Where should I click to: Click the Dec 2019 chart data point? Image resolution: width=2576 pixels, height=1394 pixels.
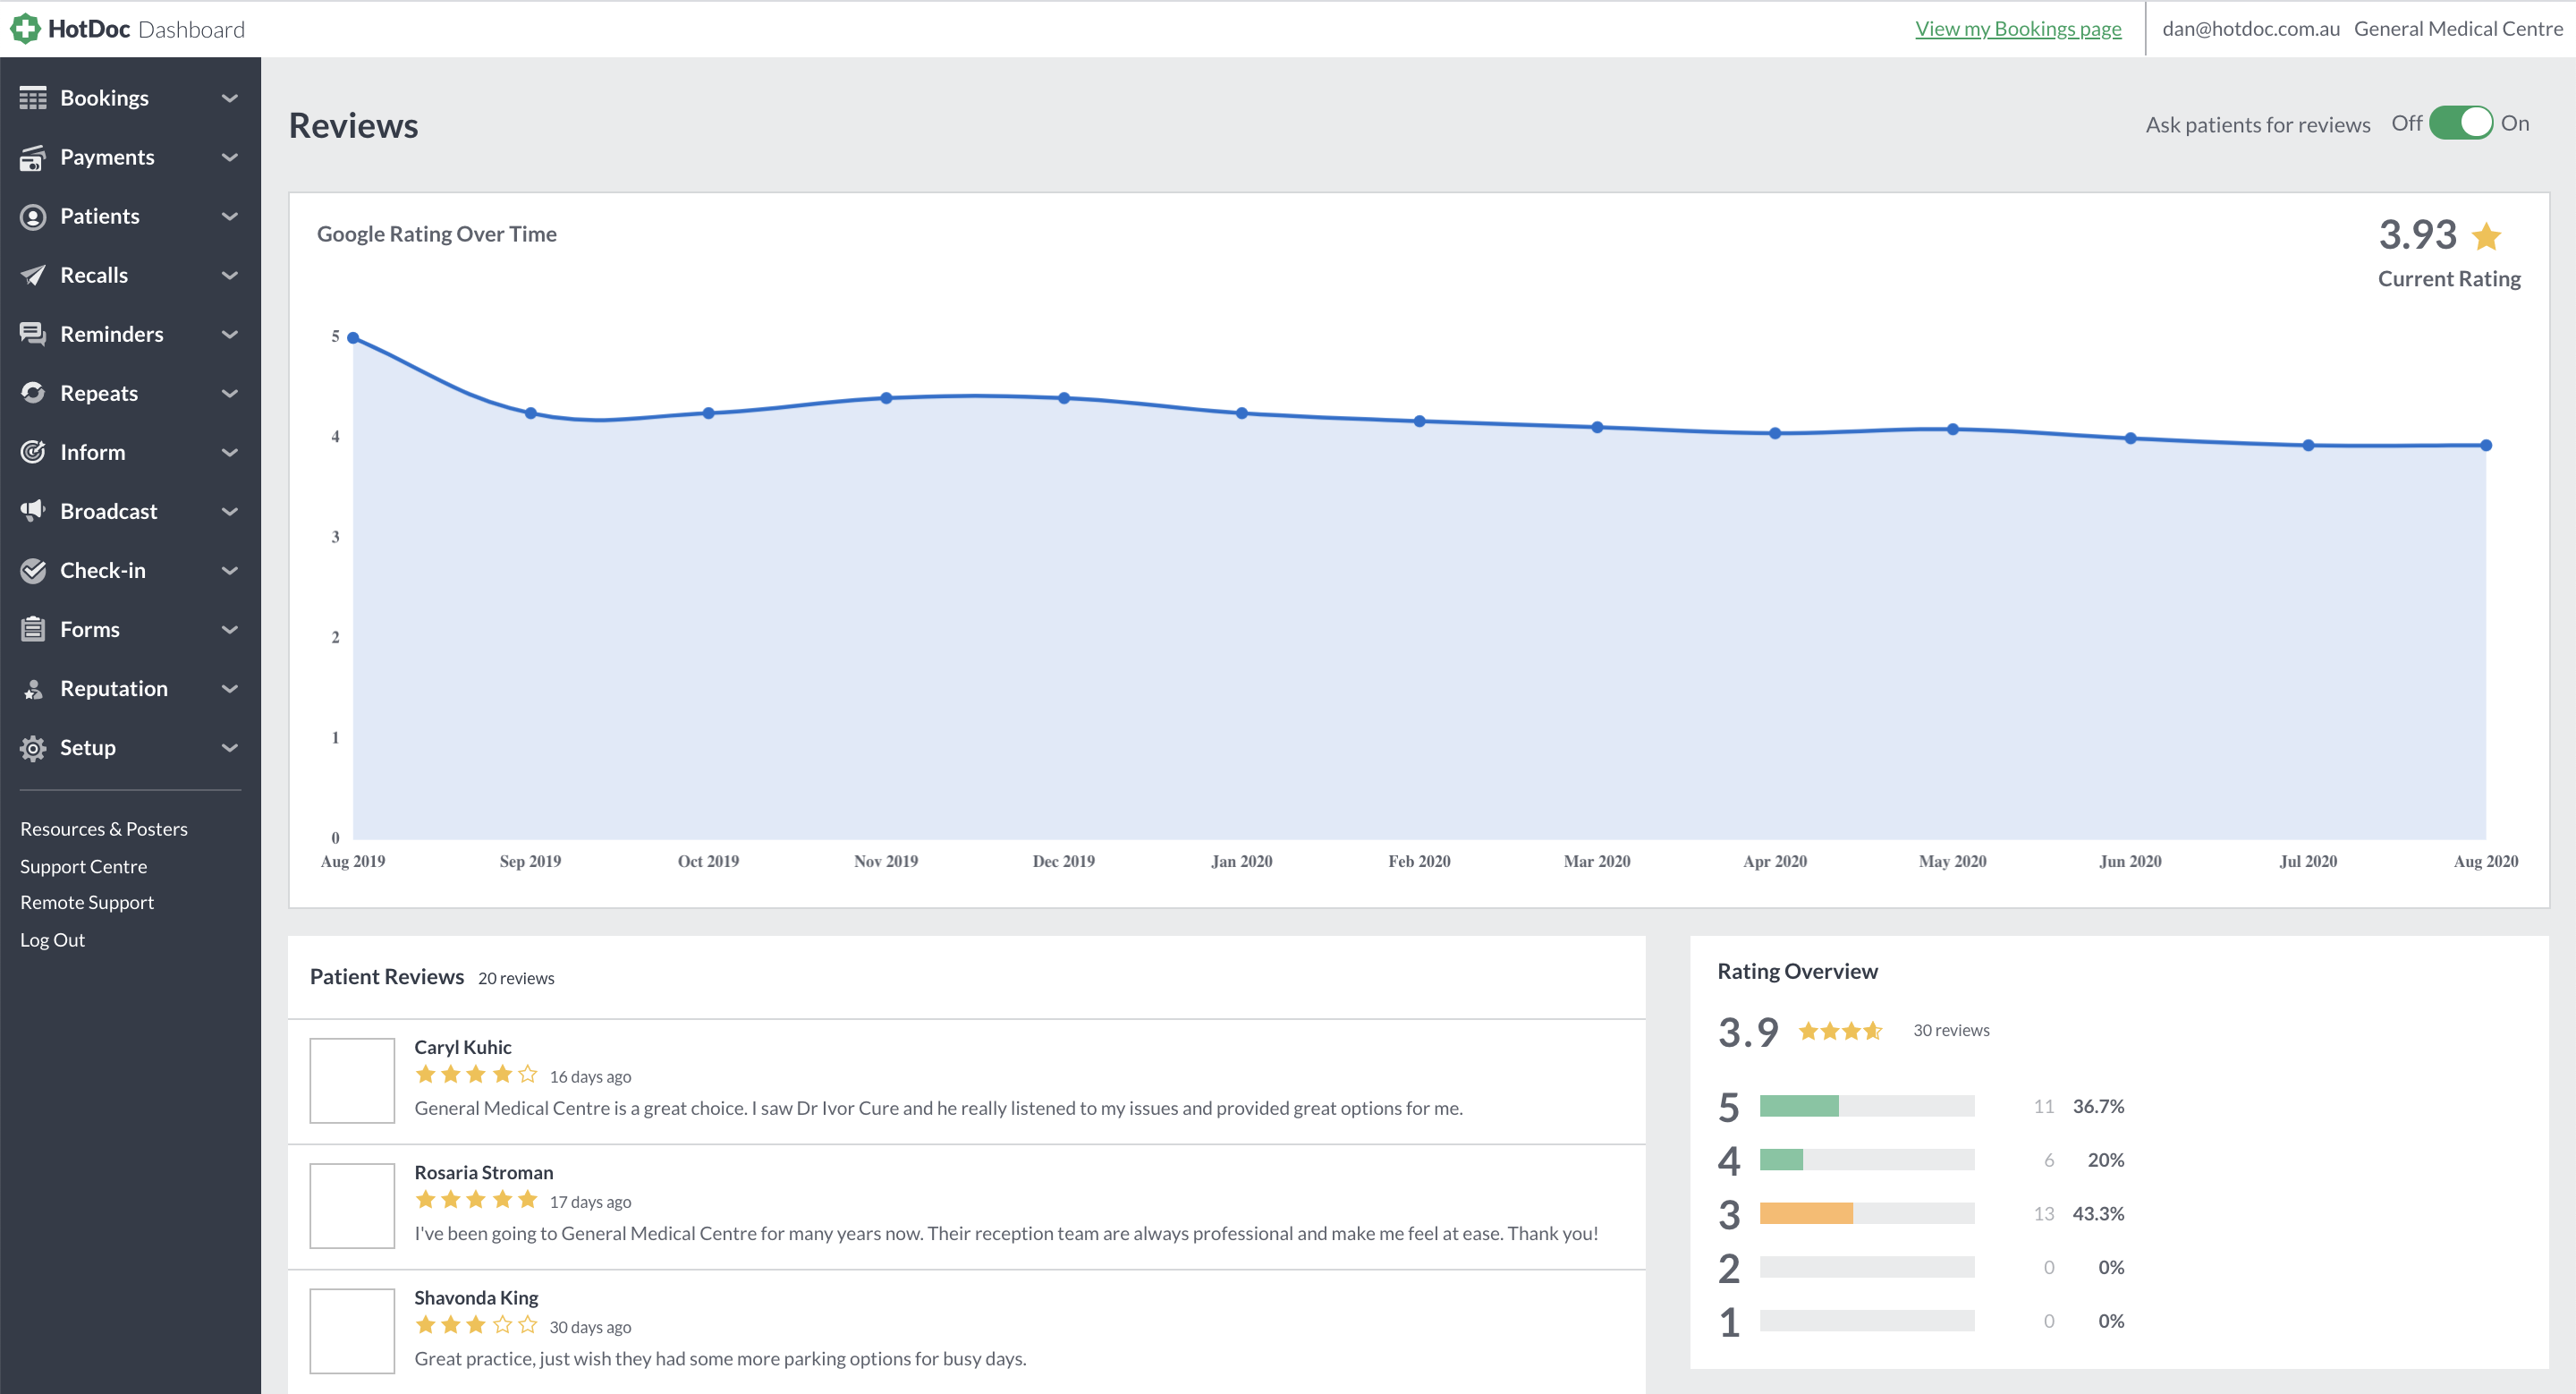pyautogui.click(x=1064, y=398)
